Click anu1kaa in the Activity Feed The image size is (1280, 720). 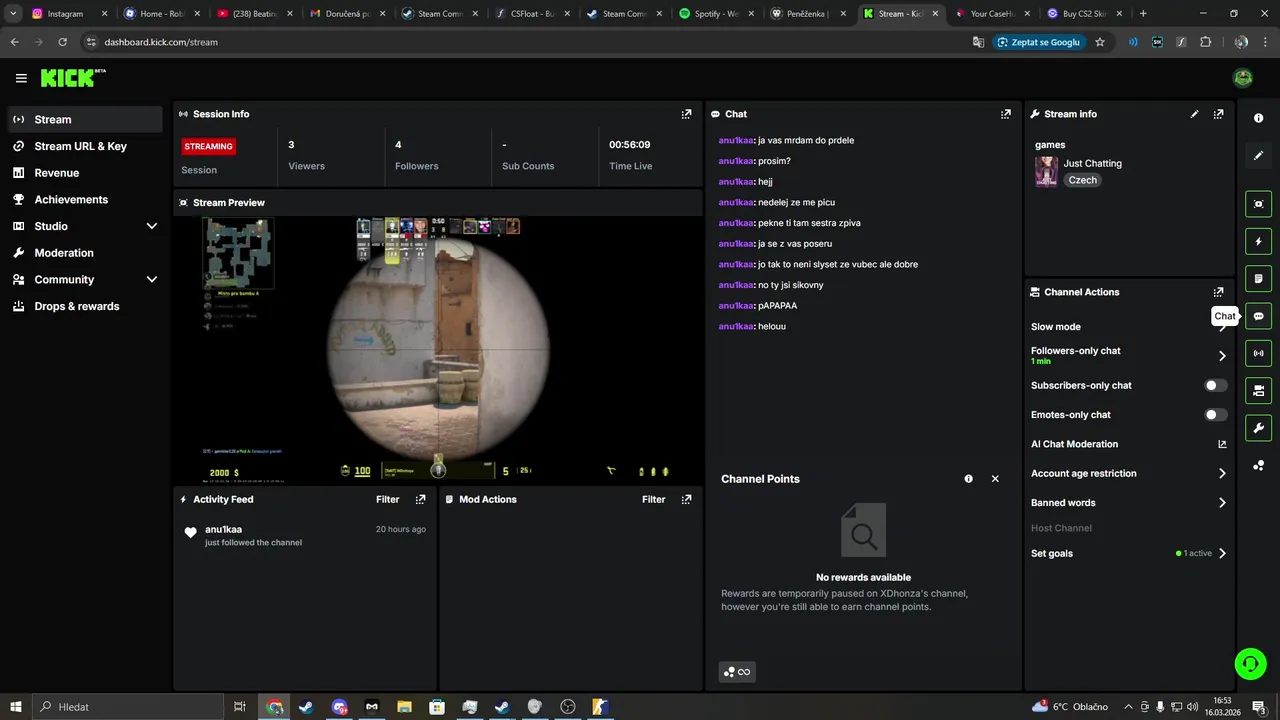click(x=223, y=529)
